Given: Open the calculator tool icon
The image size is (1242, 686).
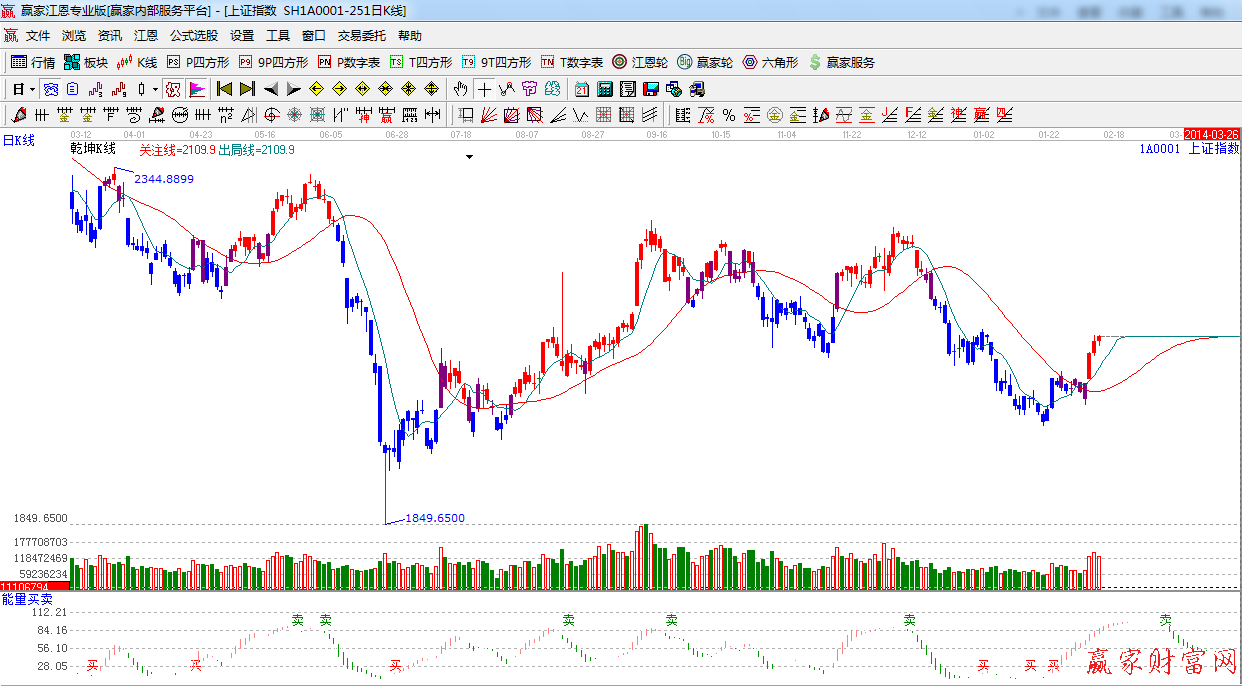Looking at the screenshot, I should (x=604, y=89).
